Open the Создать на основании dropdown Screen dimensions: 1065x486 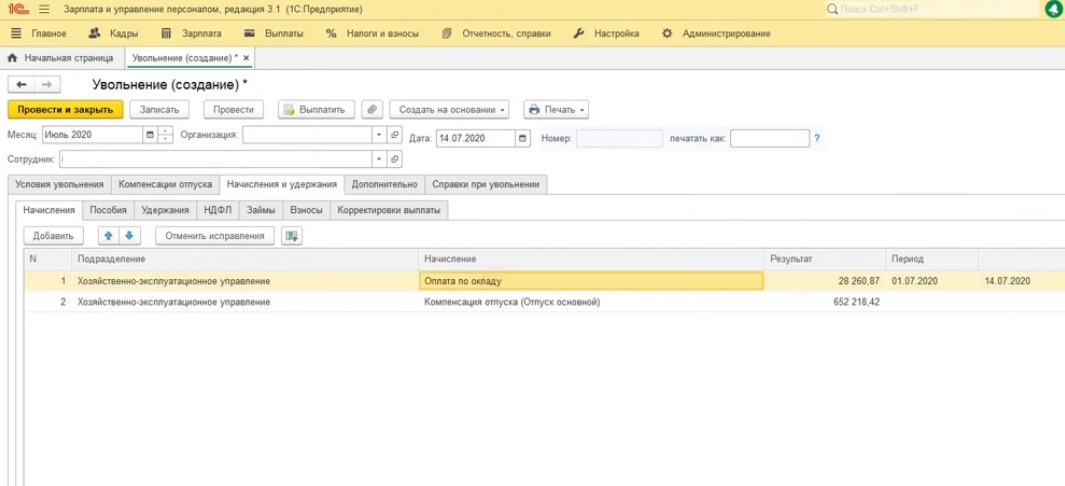(453, 110)
